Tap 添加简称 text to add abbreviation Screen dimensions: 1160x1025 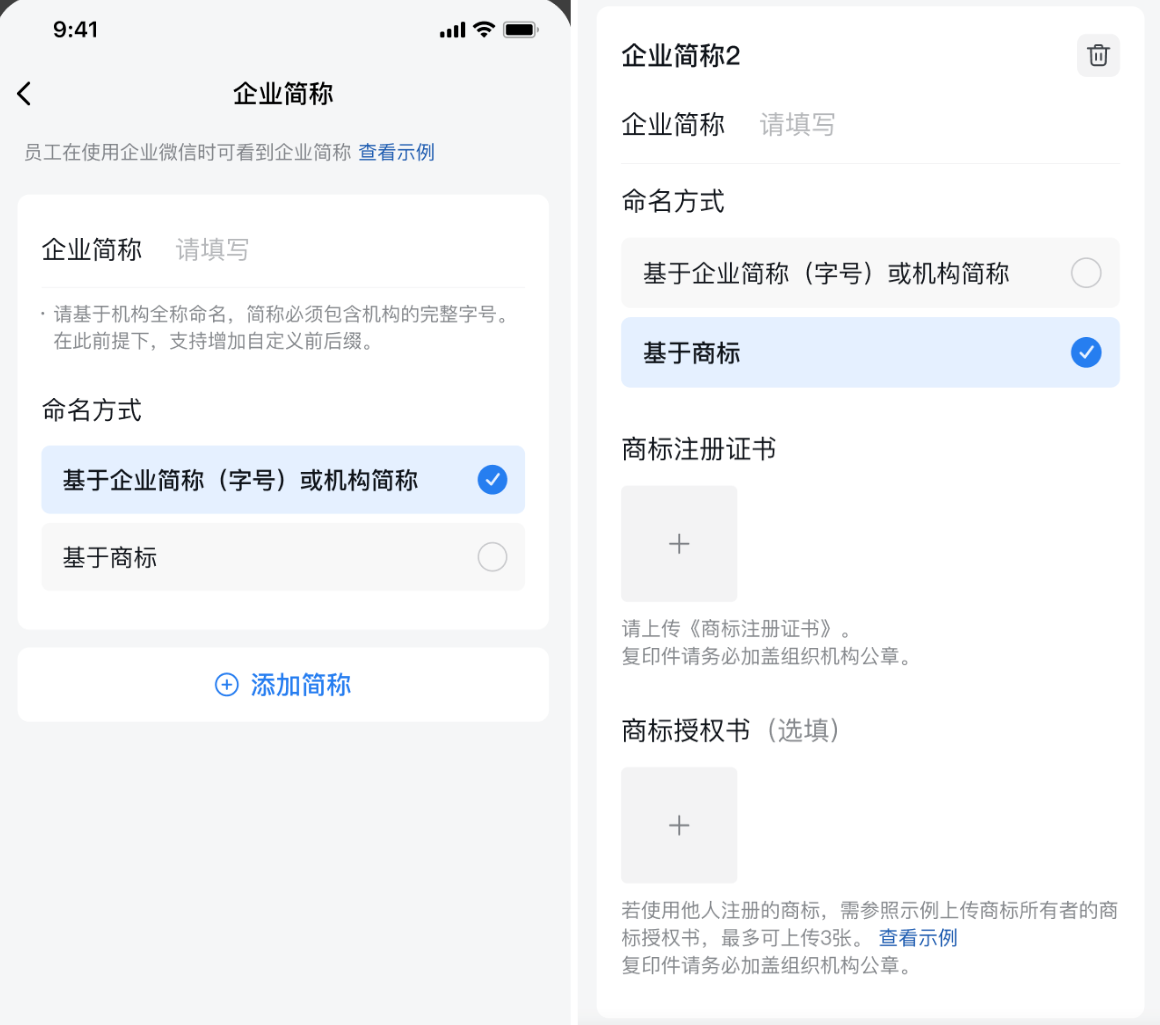pos(300,685)
